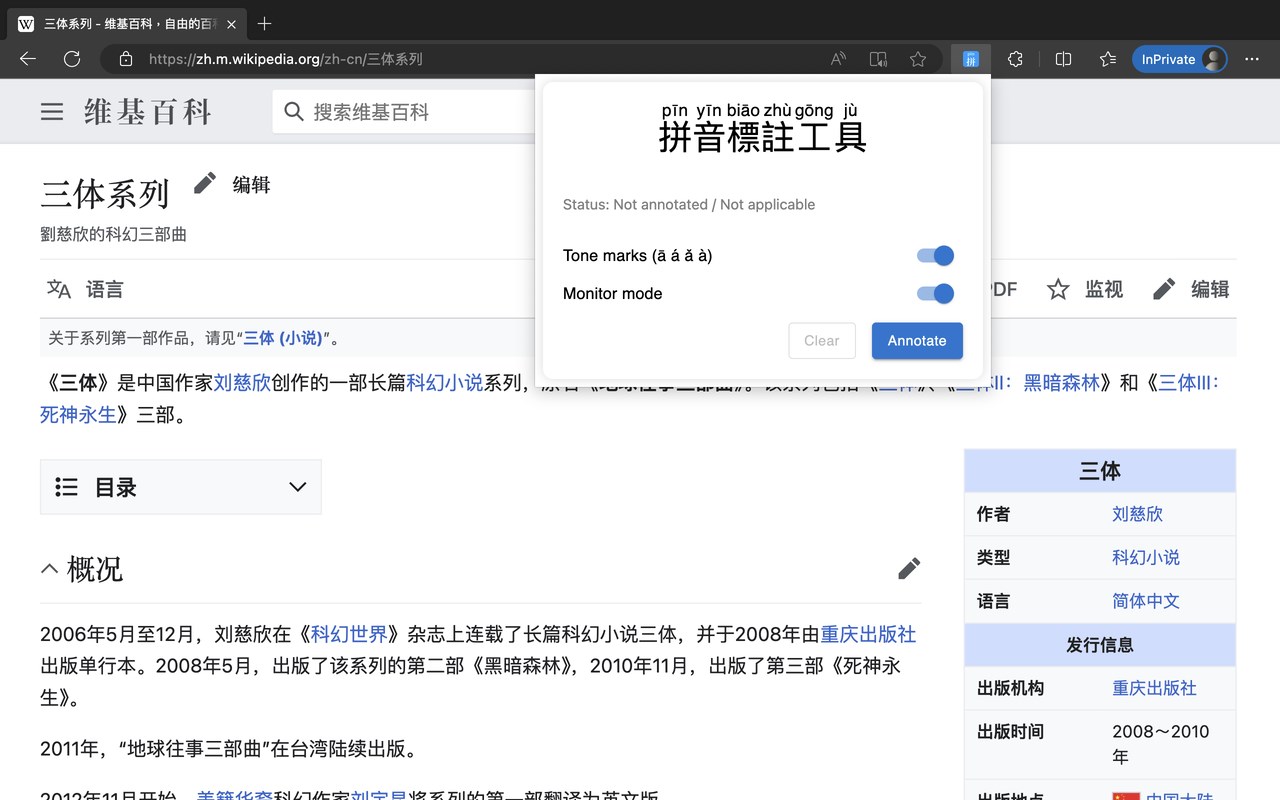Open the 三体 (小说) link
Image resolution: width=1280 pixels, height=800 pixels.
283,338
